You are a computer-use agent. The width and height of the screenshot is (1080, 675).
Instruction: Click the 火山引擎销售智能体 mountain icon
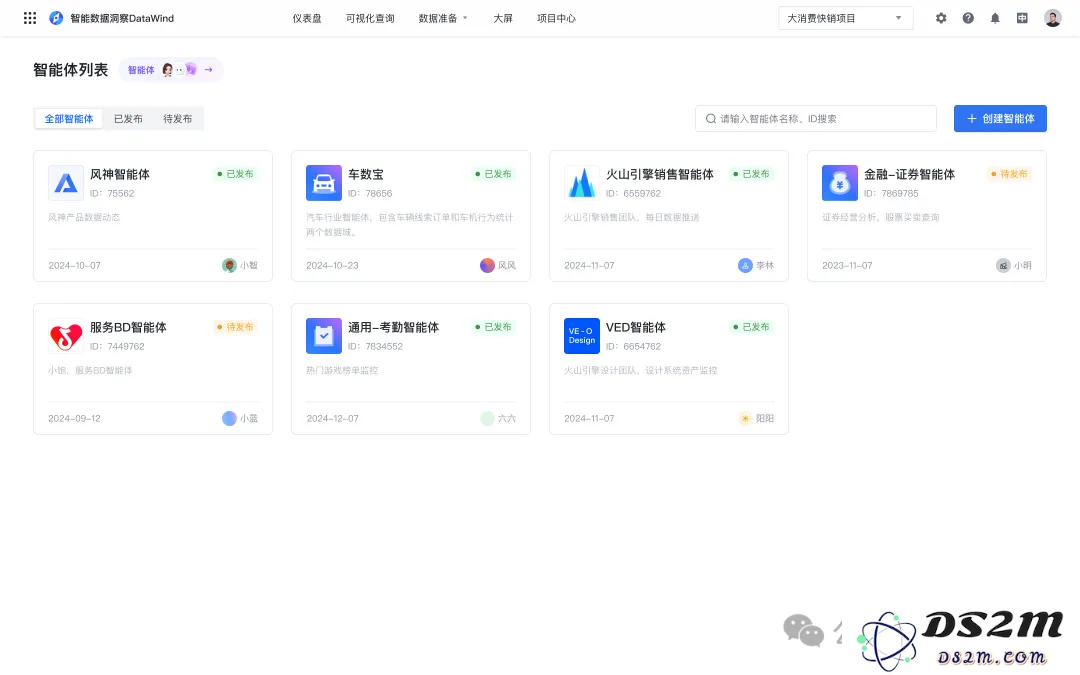pos(582,183)
